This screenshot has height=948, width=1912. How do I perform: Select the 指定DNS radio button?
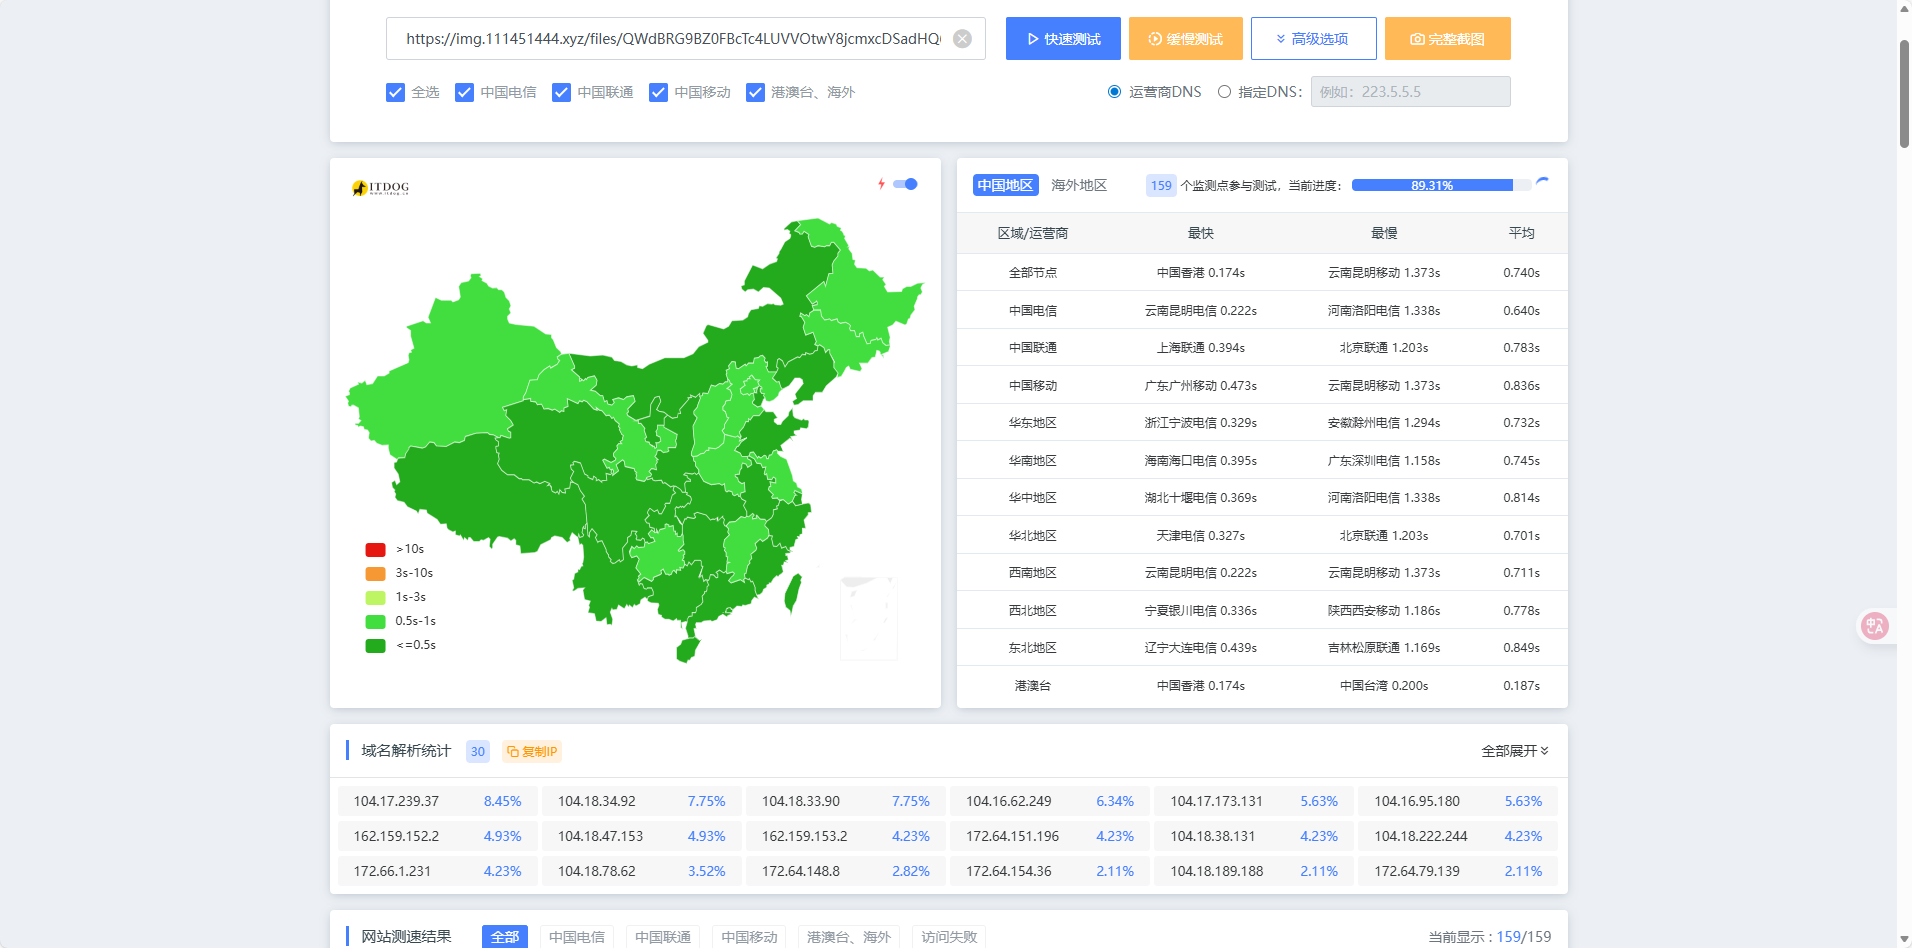[x=1224, y=92]
